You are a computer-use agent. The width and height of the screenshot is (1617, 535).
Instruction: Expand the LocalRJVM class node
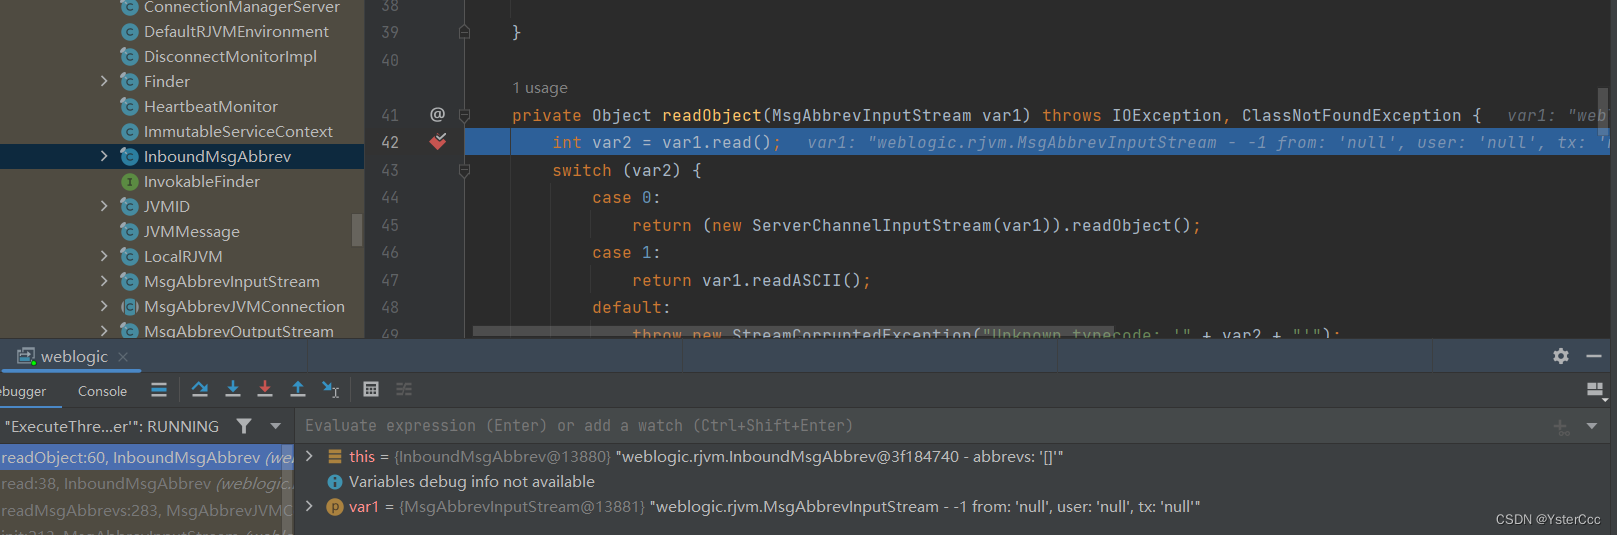pos(104,256)
